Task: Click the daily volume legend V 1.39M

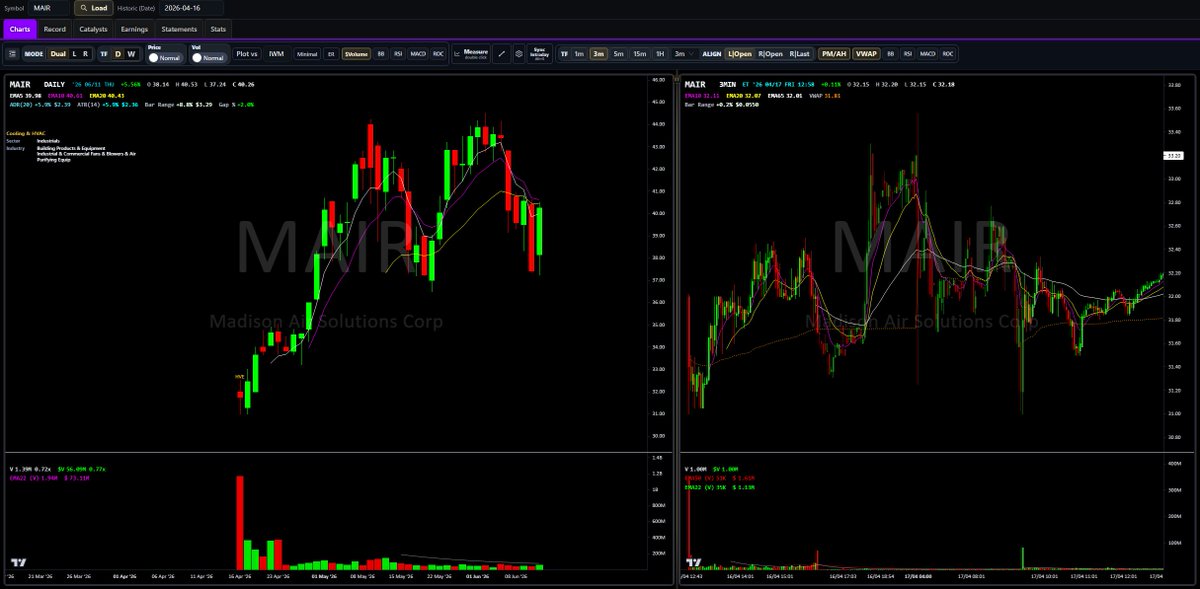Action: pyautogui.click(x=29, y=468)
